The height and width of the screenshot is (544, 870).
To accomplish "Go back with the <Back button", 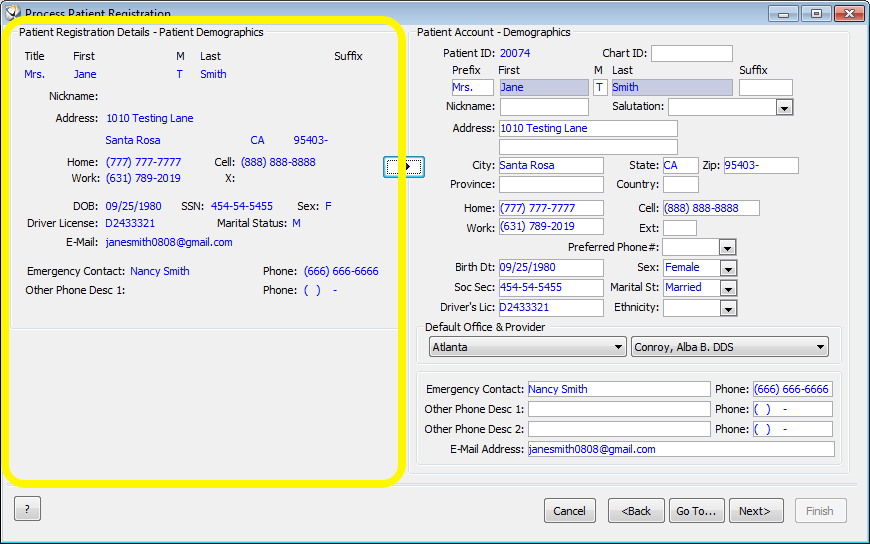I will pyautogui.click(x=636, y=511).
